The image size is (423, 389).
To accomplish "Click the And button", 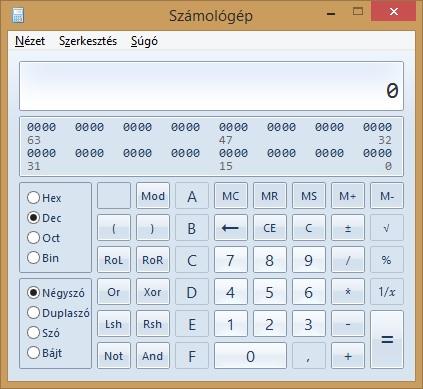I will 153,356.
